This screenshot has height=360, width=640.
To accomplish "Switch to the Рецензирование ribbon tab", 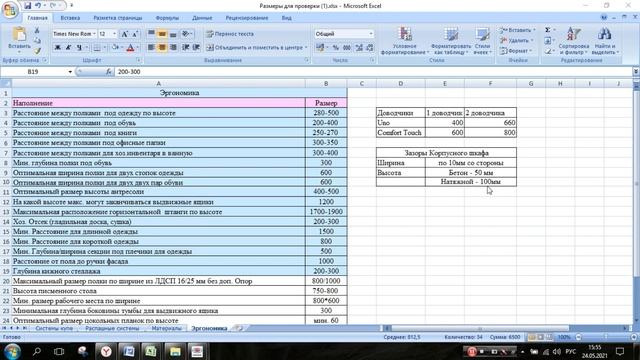I will pos(247,18).
